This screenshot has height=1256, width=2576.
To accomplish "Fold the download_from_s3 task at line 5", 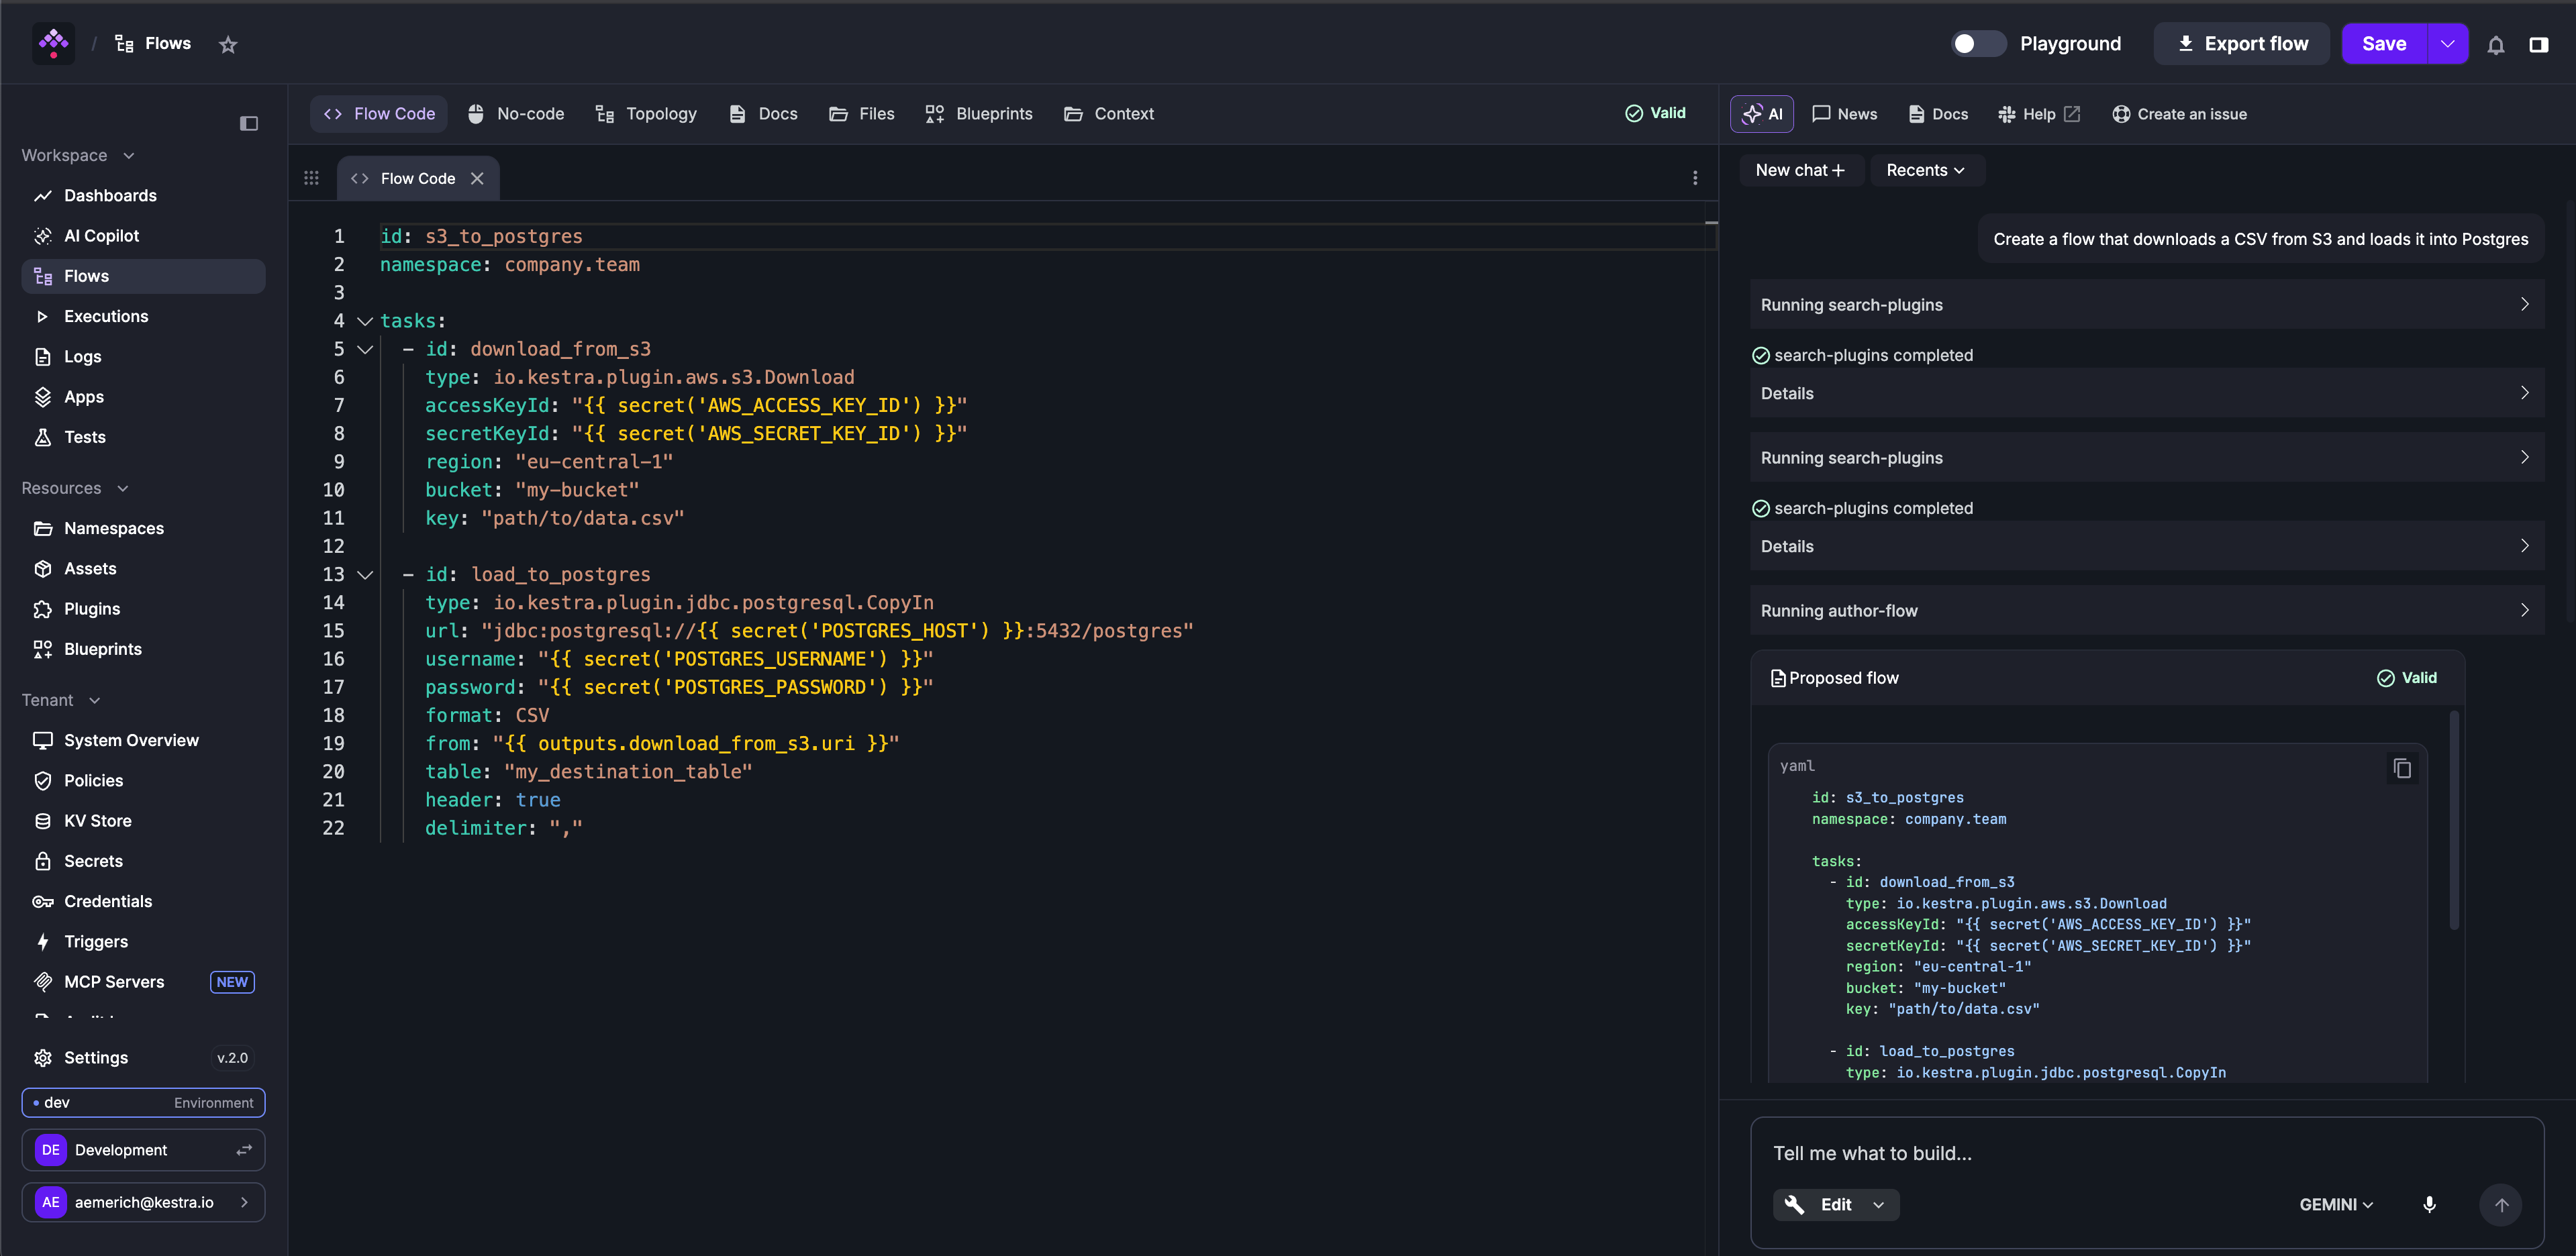I will coord(365,349).
